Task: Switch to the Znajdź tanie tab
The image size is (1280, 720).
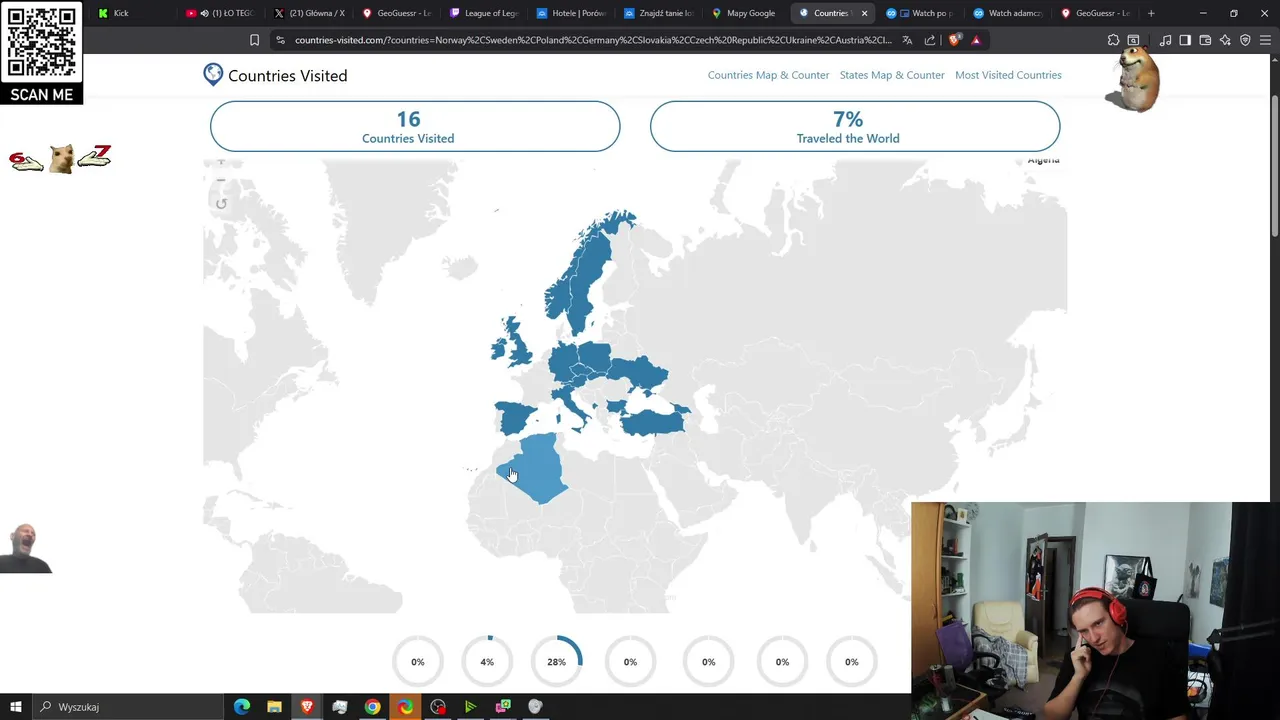Action: click(x=658, y=13)
